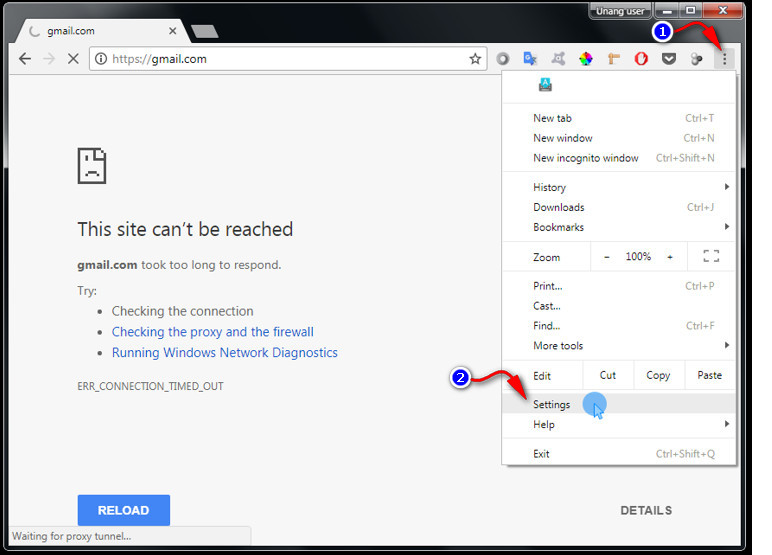
Task: Expand the More tools submenu
Action: [x=619, y=346]
